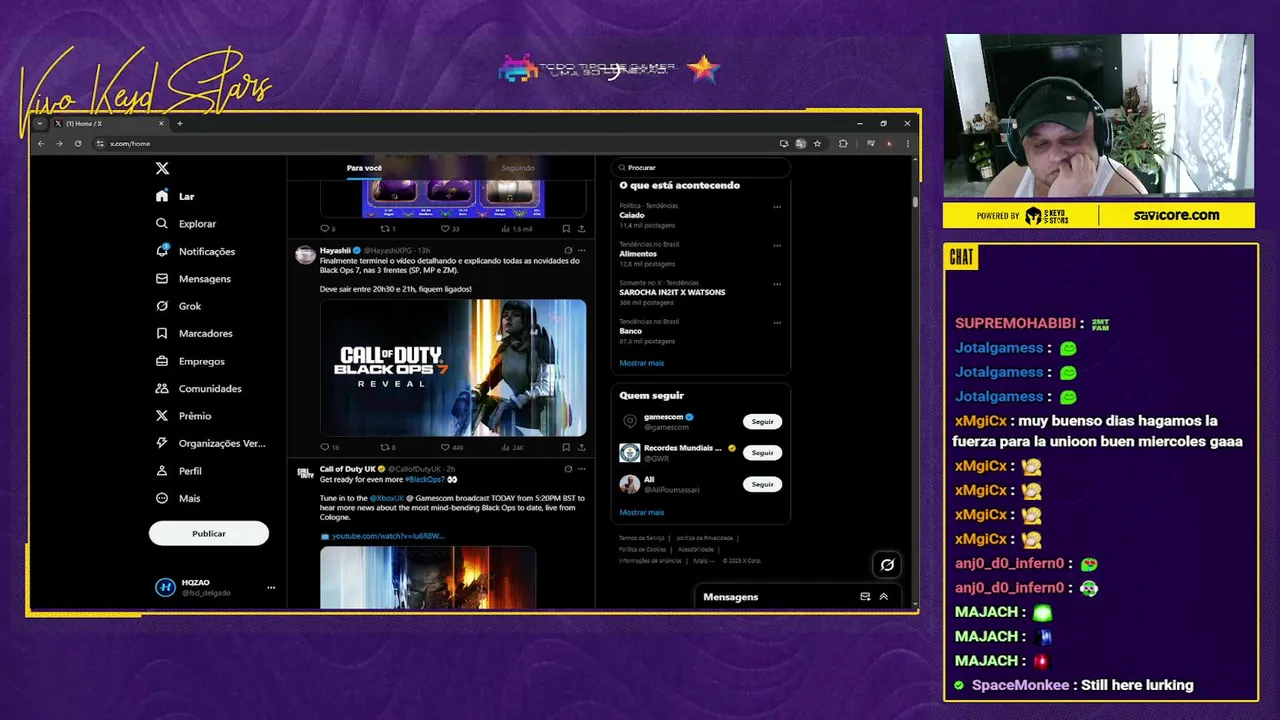The image size is (1280, 720).
Task: Like the Hayashii post
Action: pos(446,447)
